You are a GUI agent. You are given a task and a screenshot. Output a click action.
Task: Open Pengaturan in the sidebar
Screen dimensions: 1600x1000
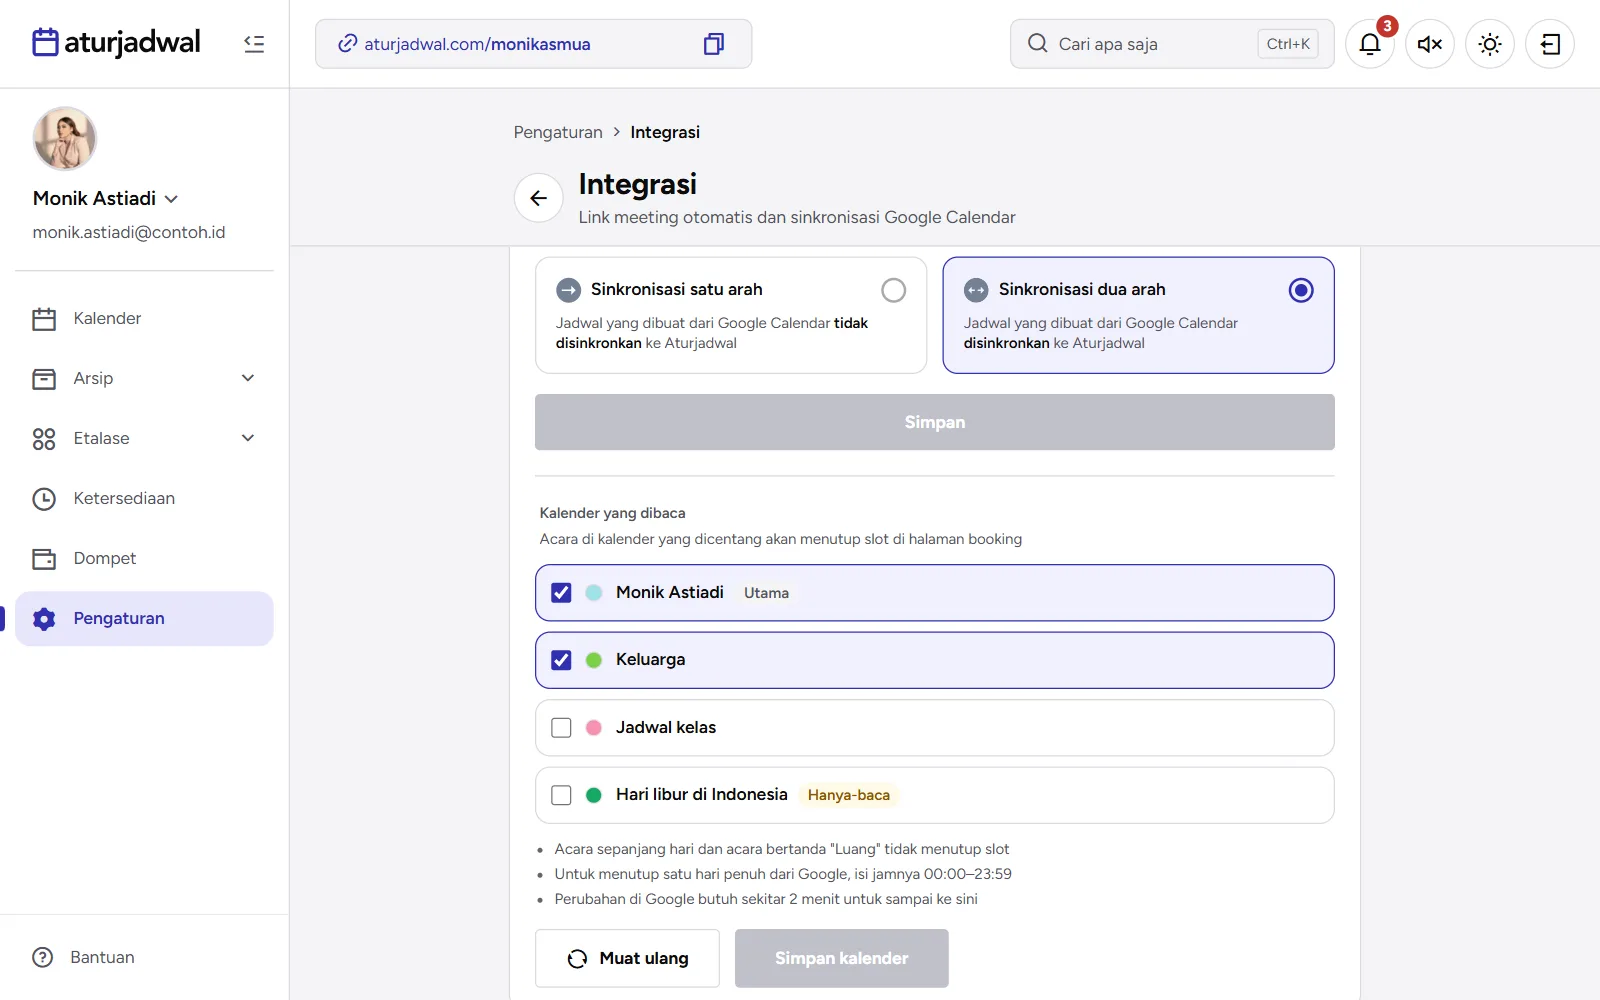144,618
